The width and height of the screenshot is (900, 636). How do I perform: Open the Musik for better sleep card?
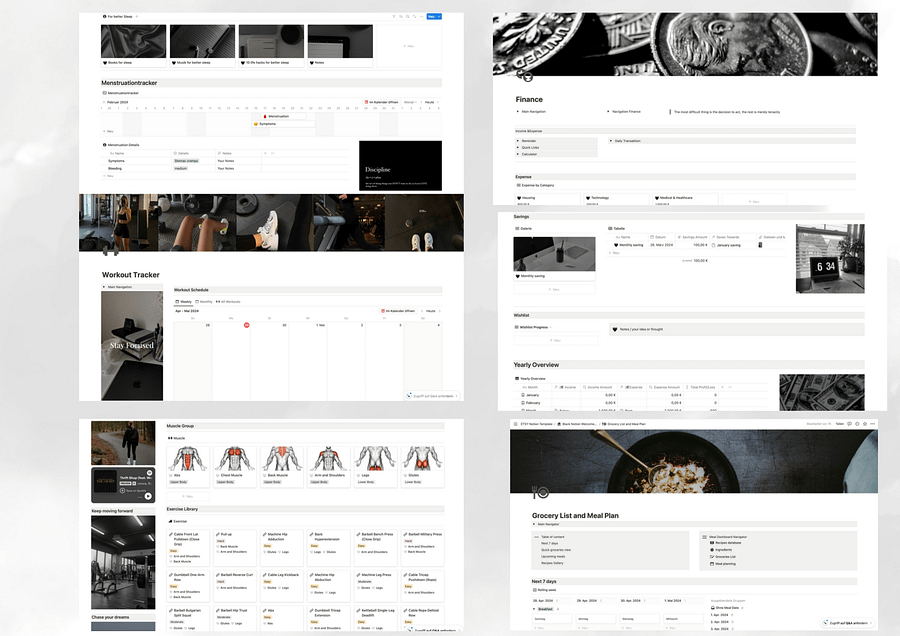[203, 46]
